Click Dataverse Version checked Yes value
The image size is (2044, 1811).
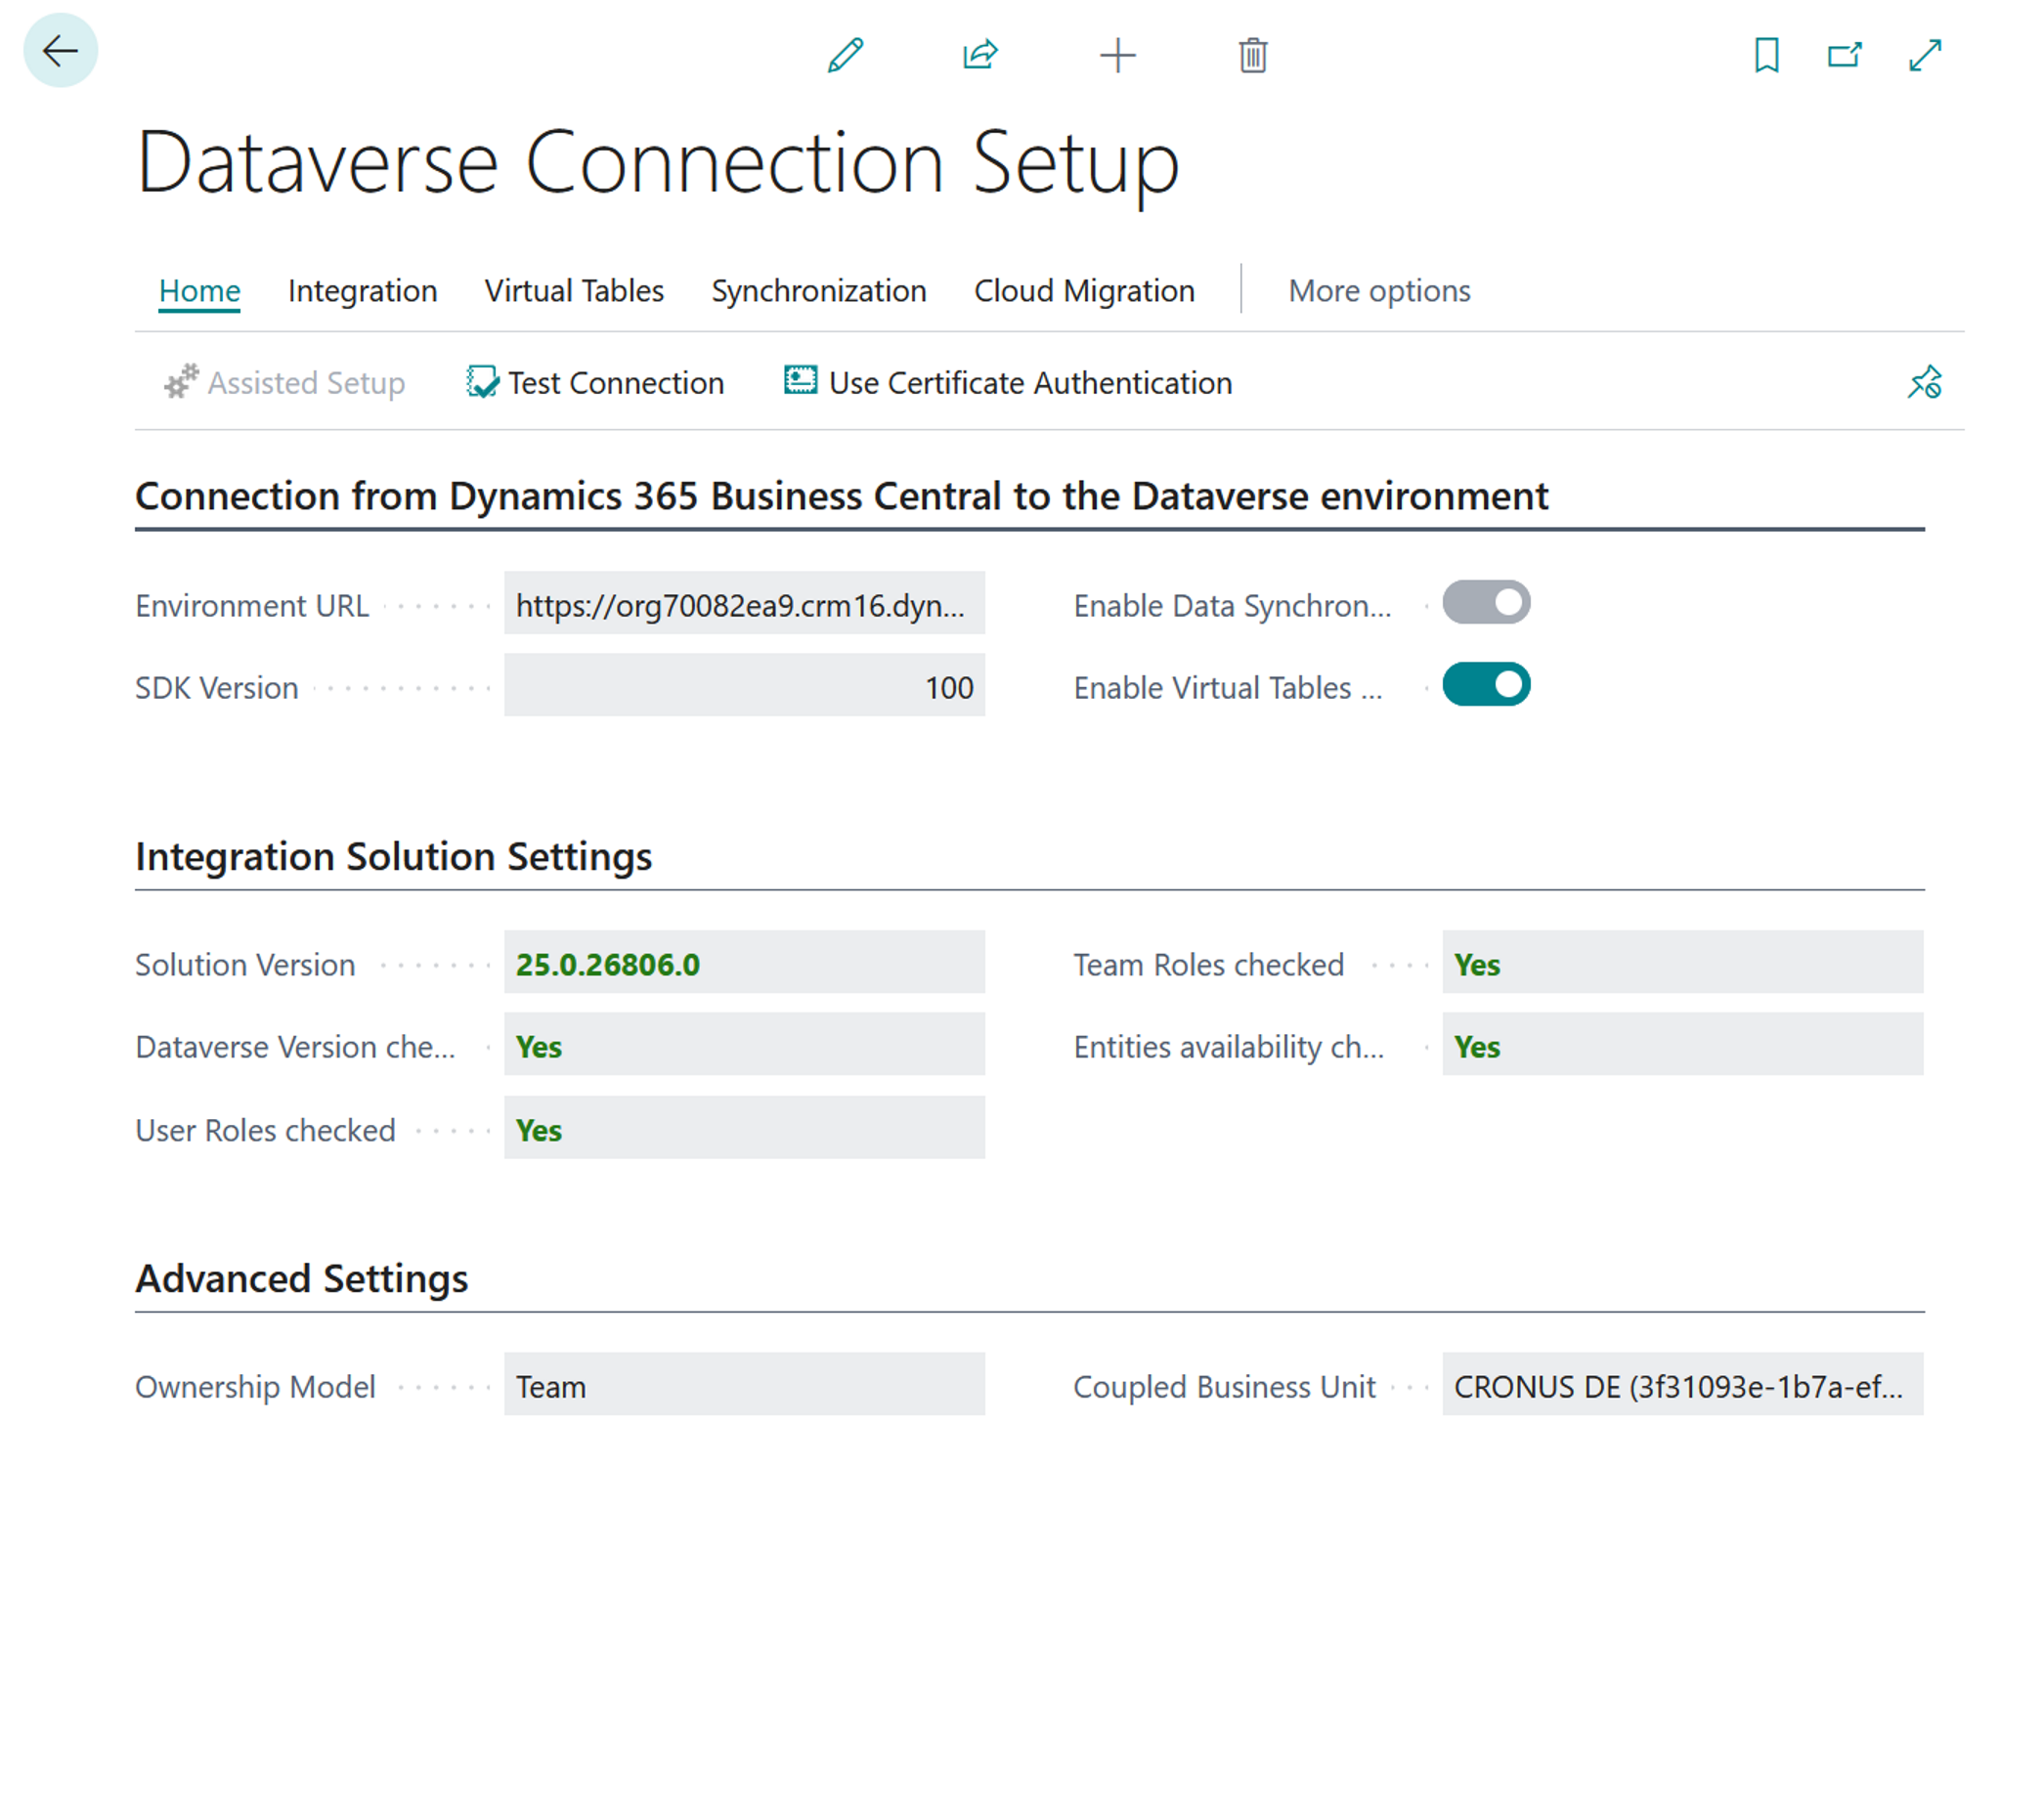click(x=539, y=1047)
